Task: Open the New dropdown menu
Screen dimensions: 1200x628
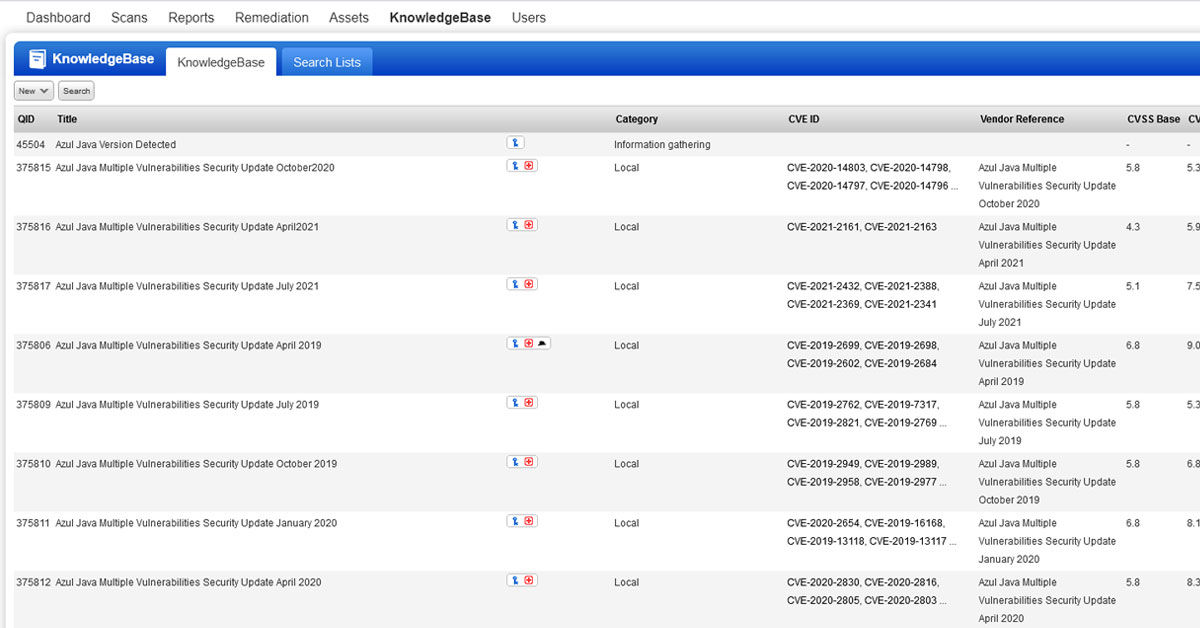Action: click(32, 90)
